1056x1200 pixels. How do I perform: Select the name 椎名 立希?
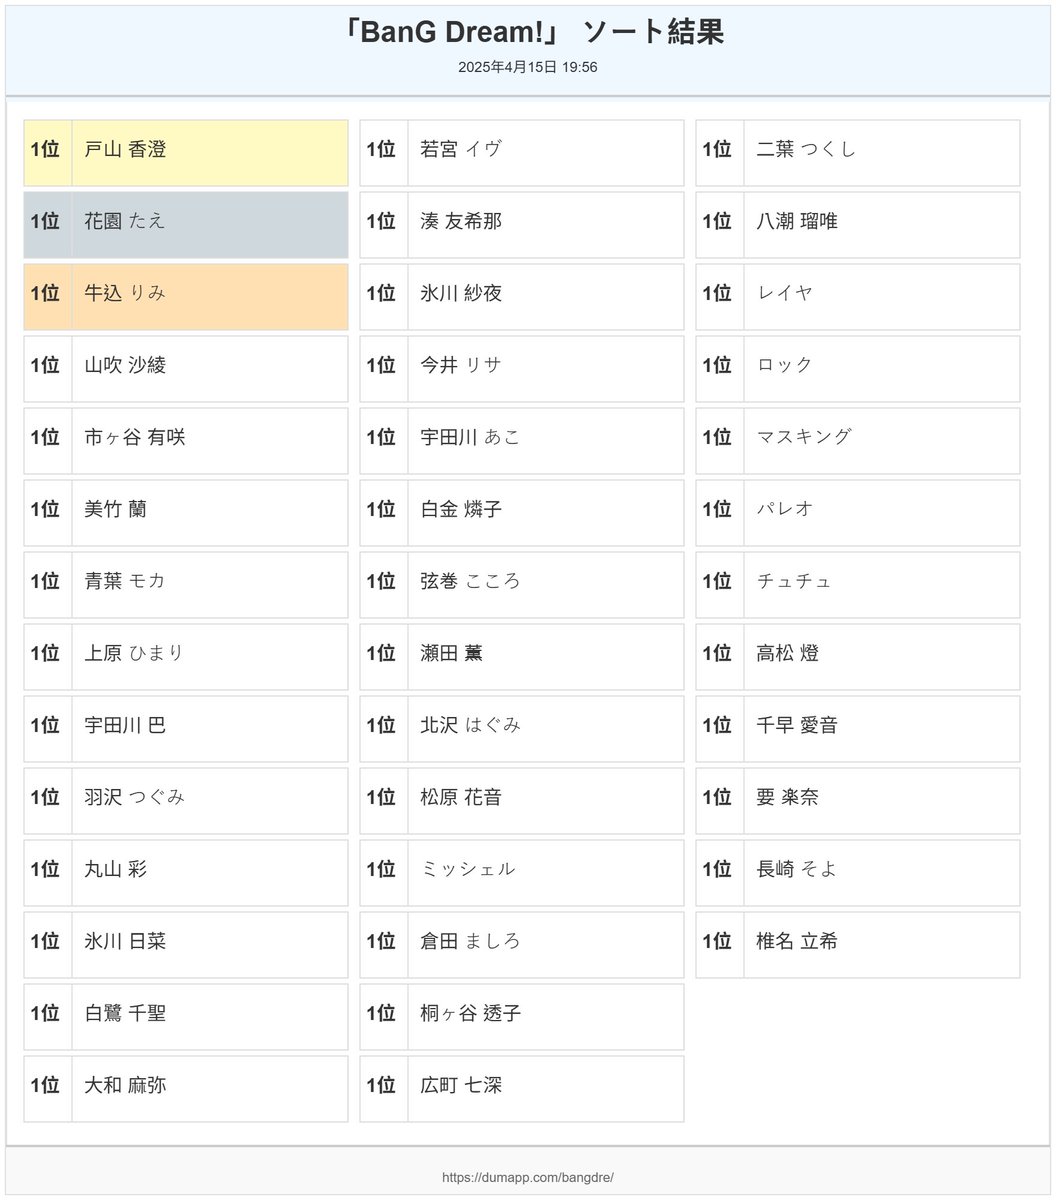(797, 941)
